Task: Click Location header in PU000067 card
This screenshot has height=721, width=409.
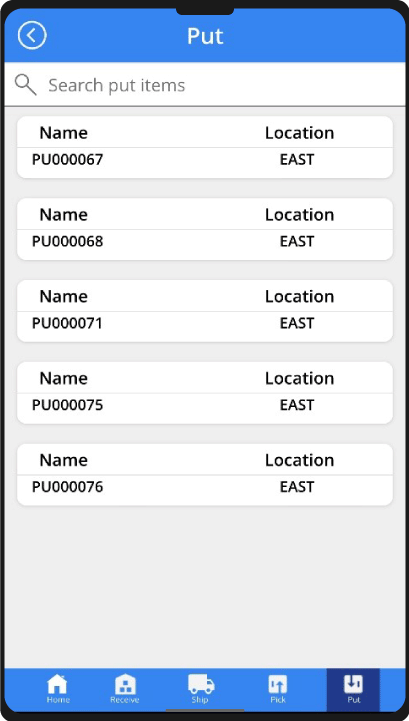Action: (300, 133)
